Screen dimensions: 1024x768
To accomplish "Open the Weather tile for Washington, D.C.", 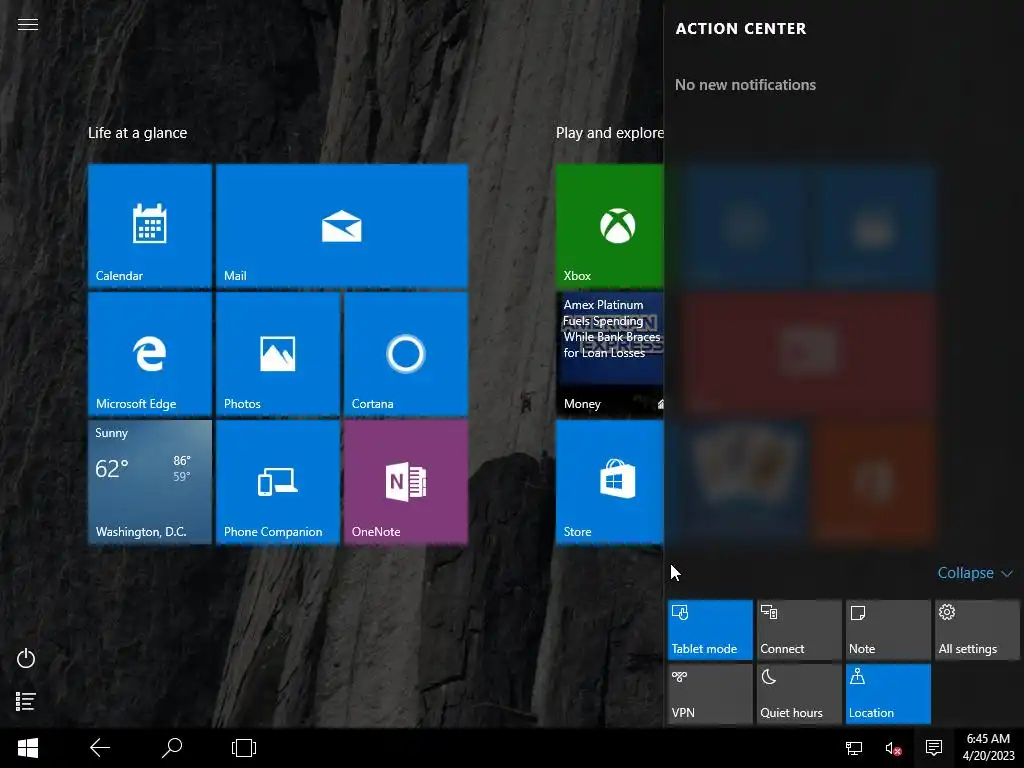I will coord(150,481).
